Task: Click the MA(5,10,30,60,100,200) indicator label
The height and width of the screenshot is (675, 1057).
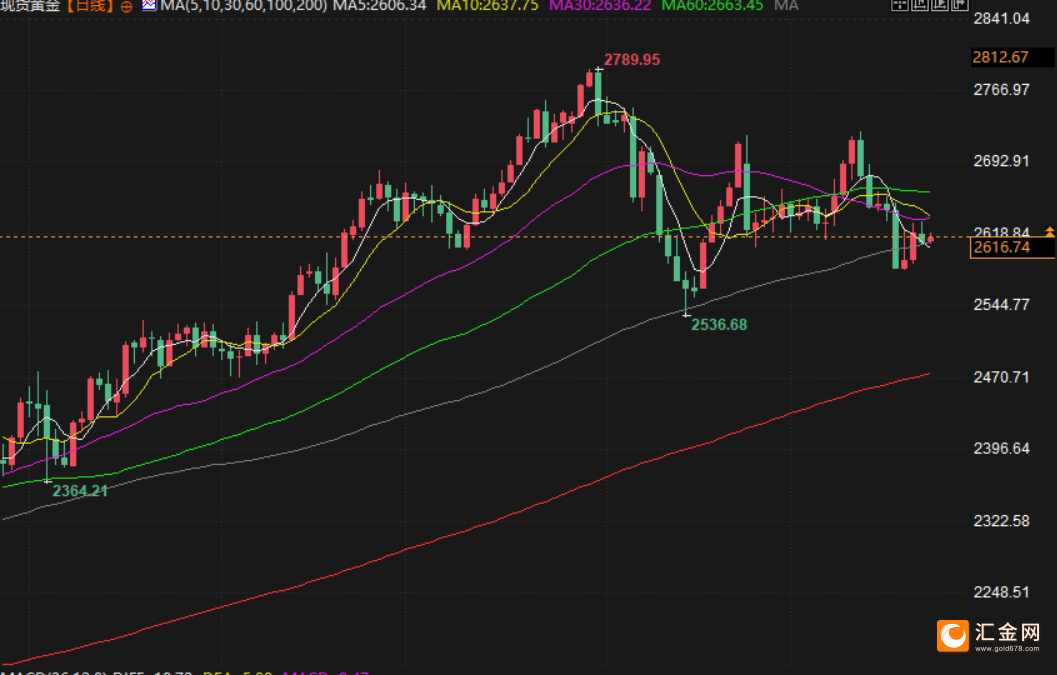Action: coord(244,6)
